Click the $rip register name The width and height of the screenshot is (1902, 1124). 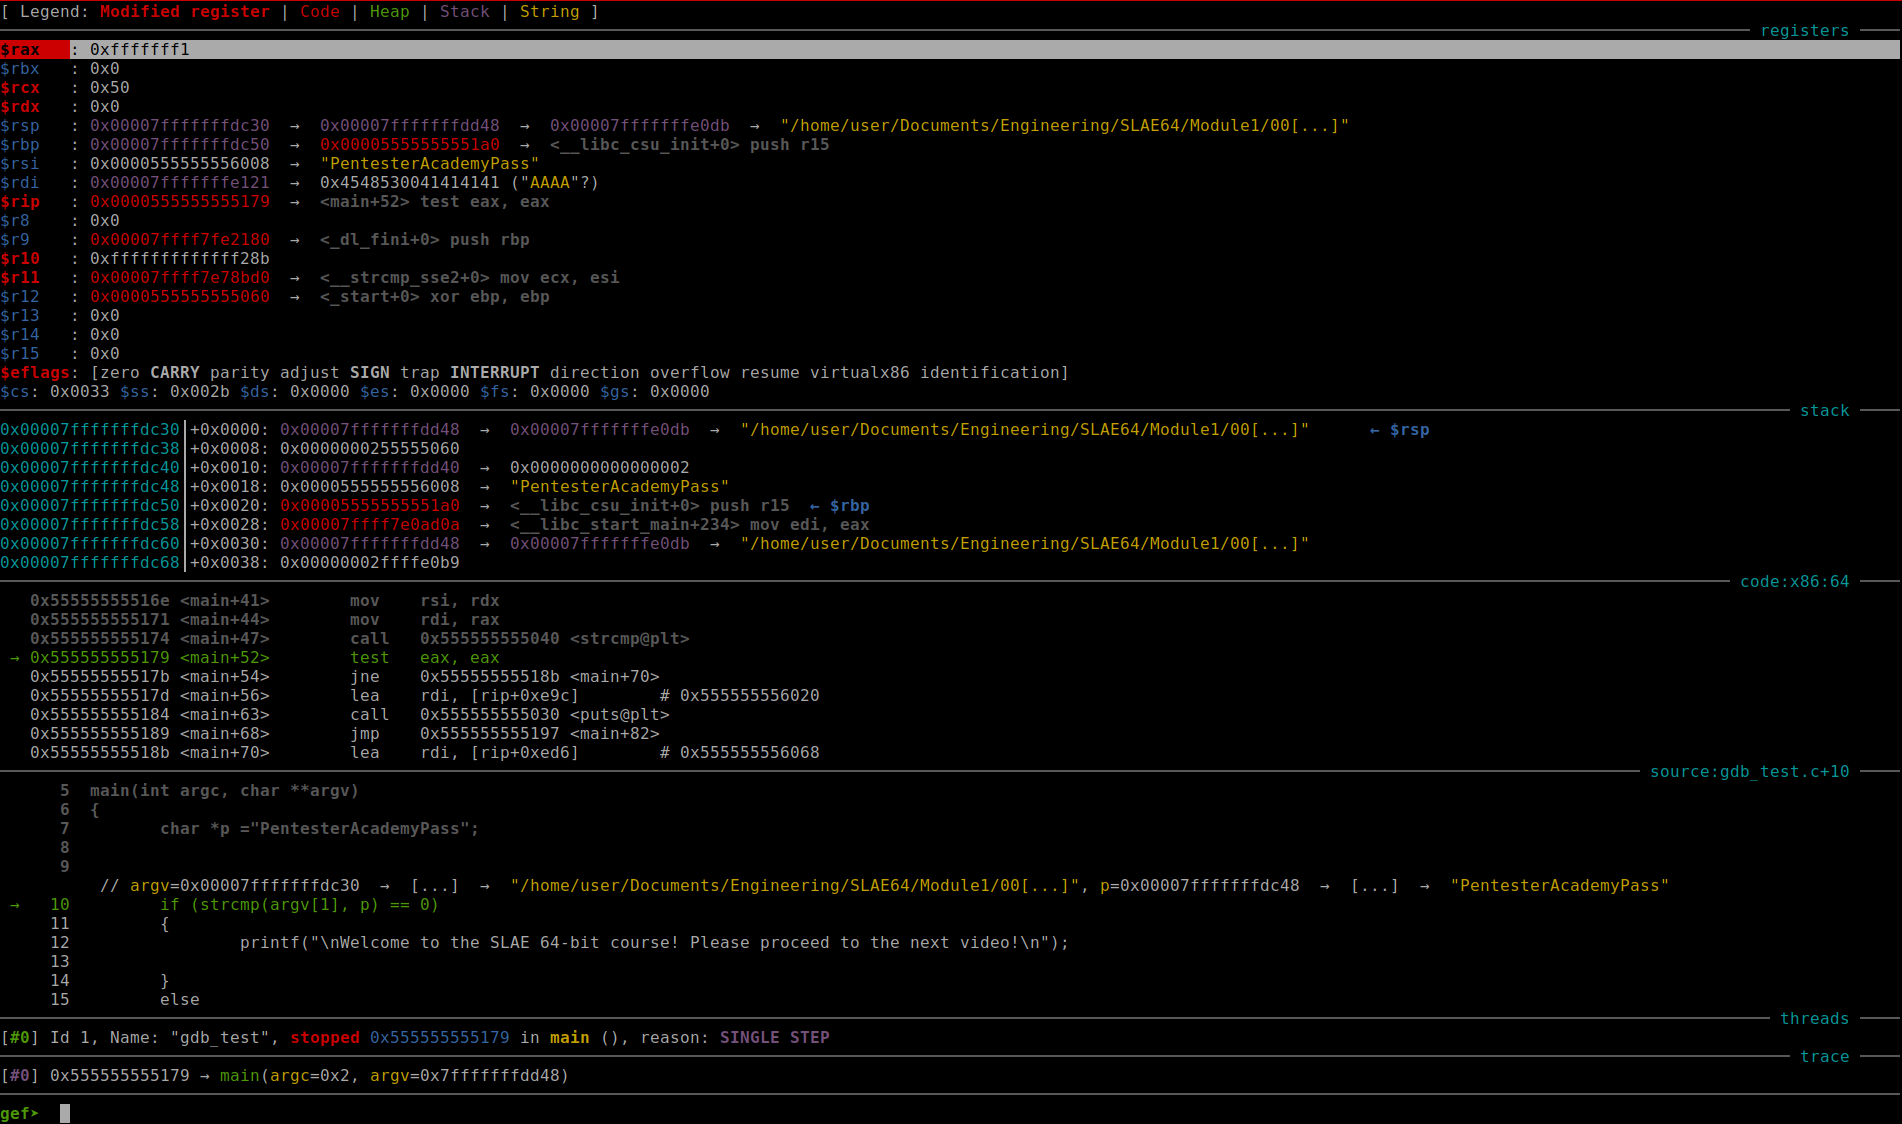pos(20,202)
